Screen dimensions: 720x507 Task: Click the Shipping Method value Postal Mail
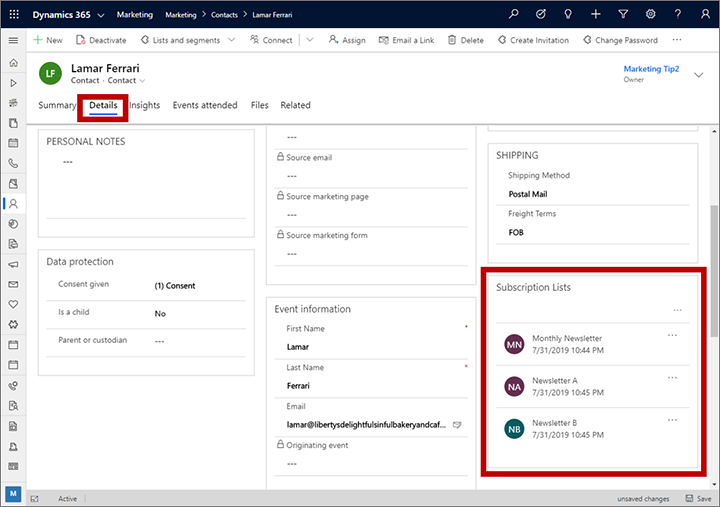point(528,194)
